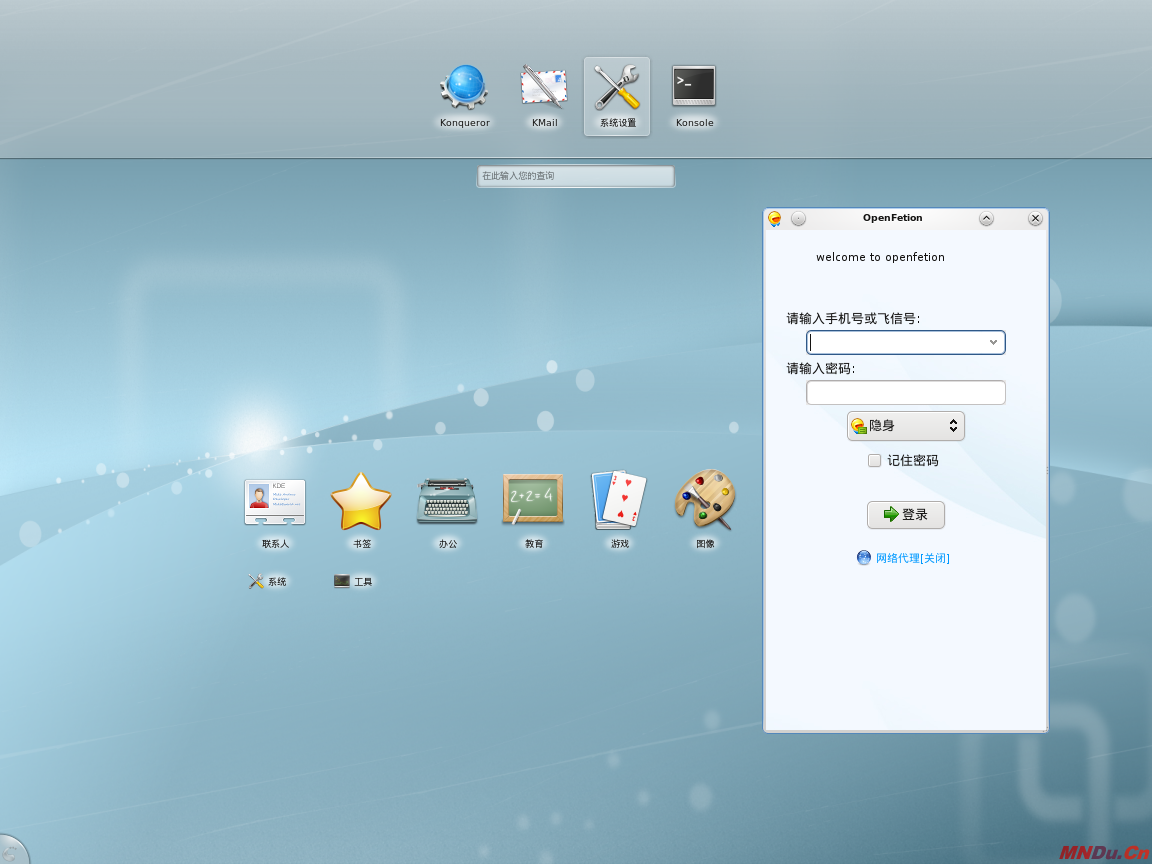Focus the password field in OpenFetion
1152x864 pixels.
[906, 392]
